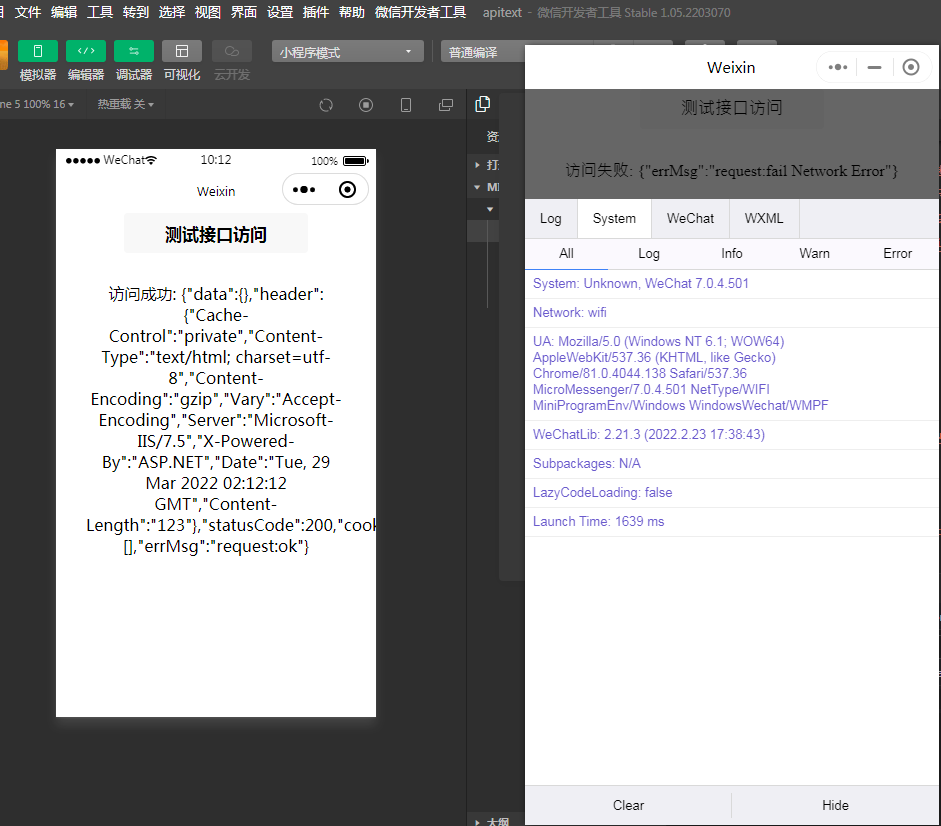Click the three-dot menu in simulator capsule

pyautogui.click(x=304, y=190)
